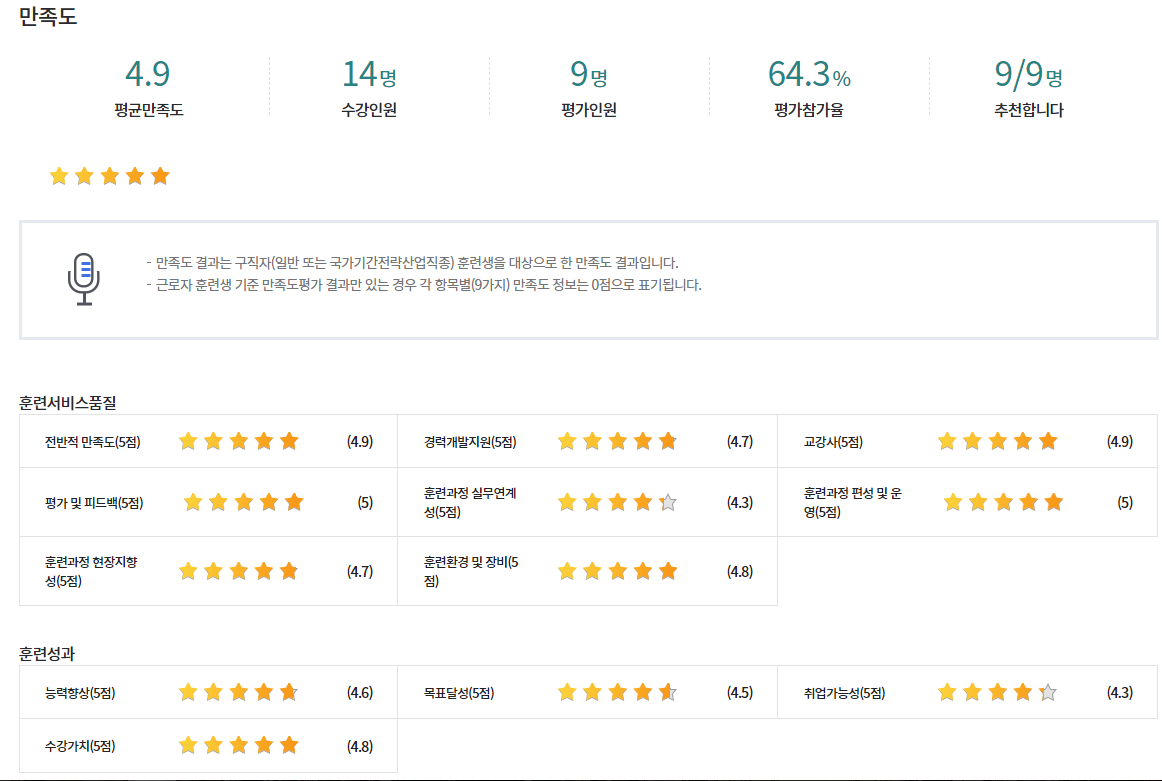Click the stars for 훈련과정 편성 및 운영
The height and width of the screenshot is (781, 1162).
(1003, 502)
